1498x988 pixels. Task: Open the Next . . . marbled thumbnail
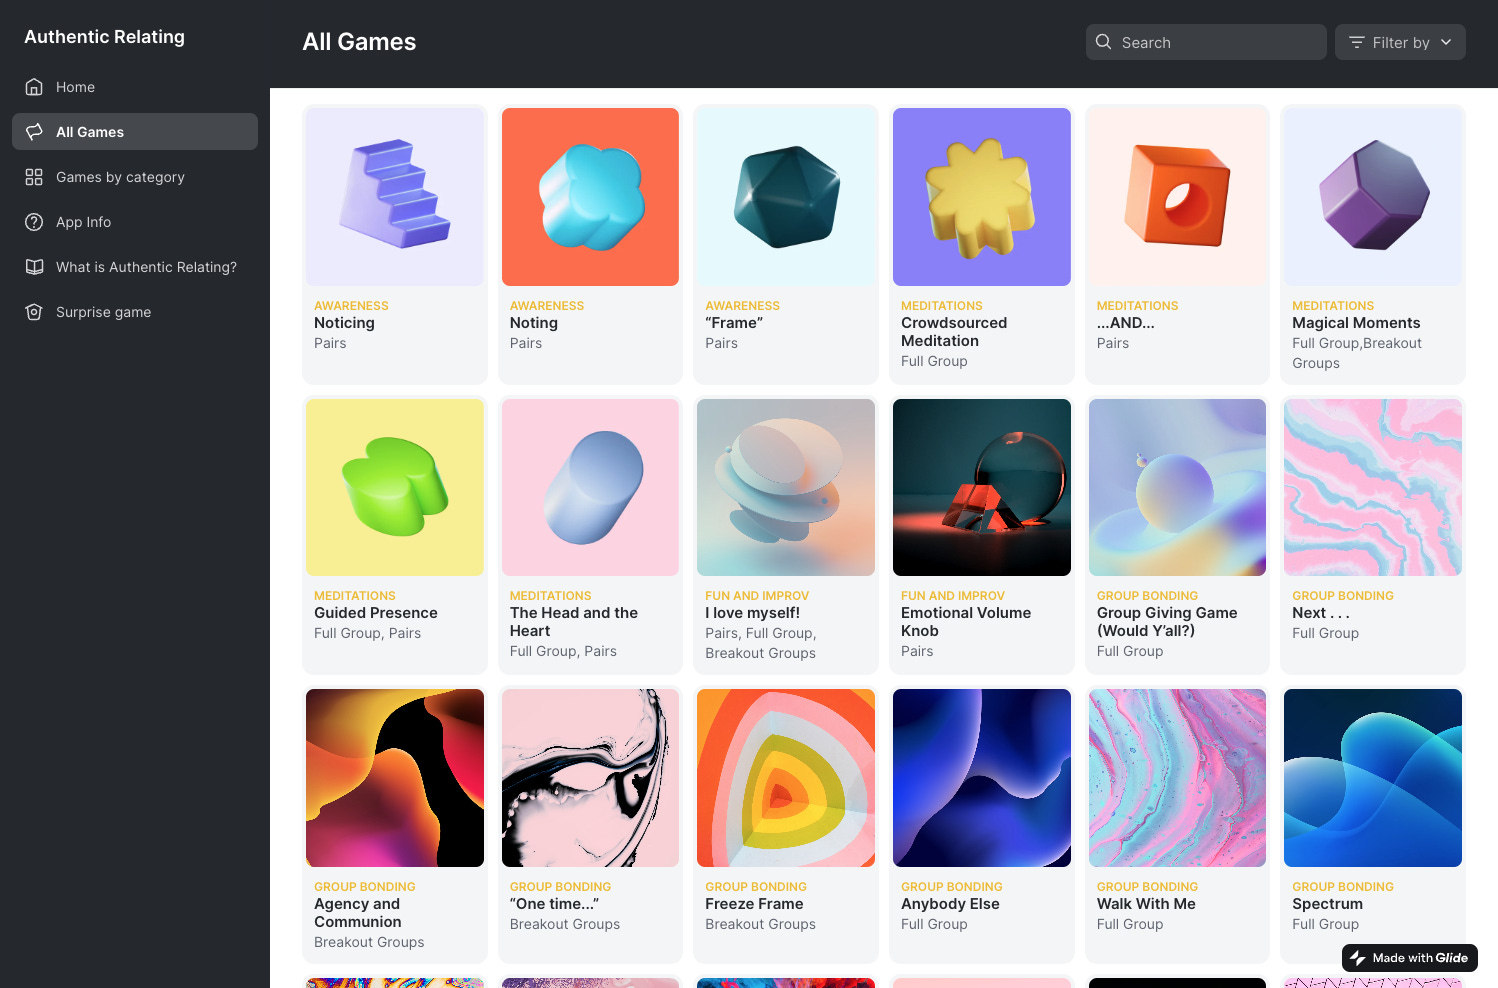tap(1373, 487)
